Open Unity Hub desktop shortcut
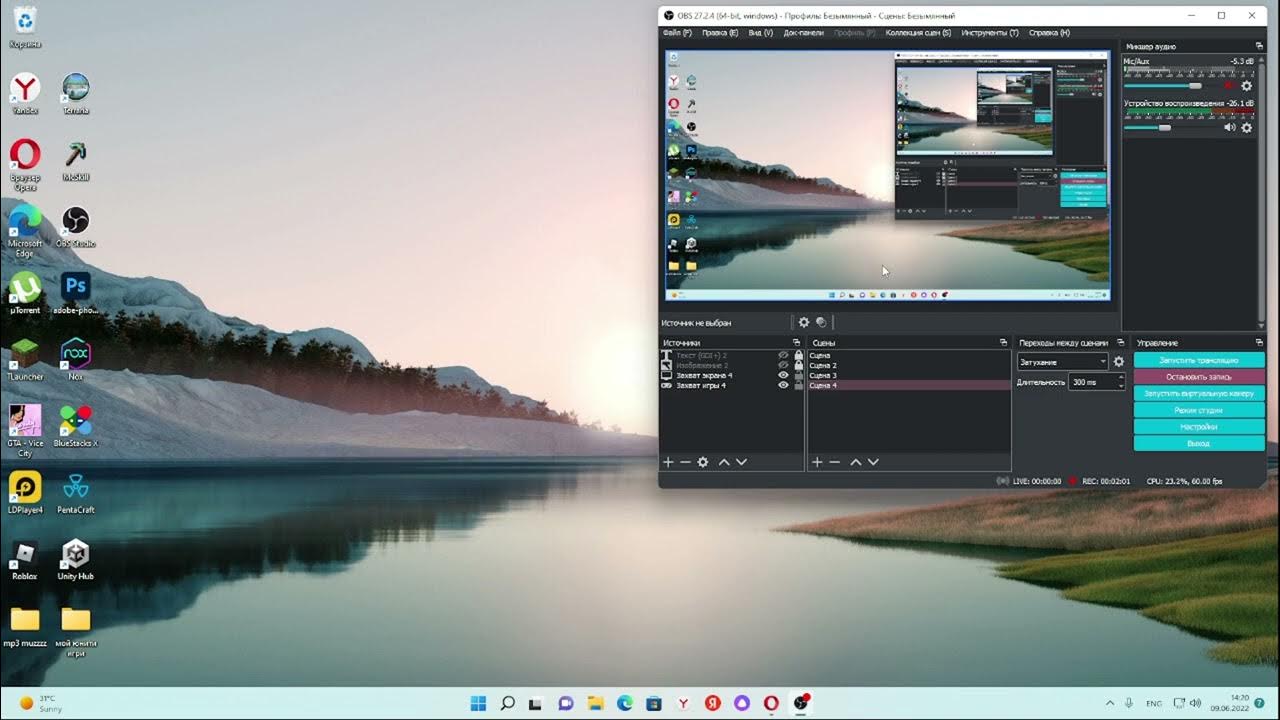The height and width of the screenshot is (720, 1280). click(x=76, y=560)
